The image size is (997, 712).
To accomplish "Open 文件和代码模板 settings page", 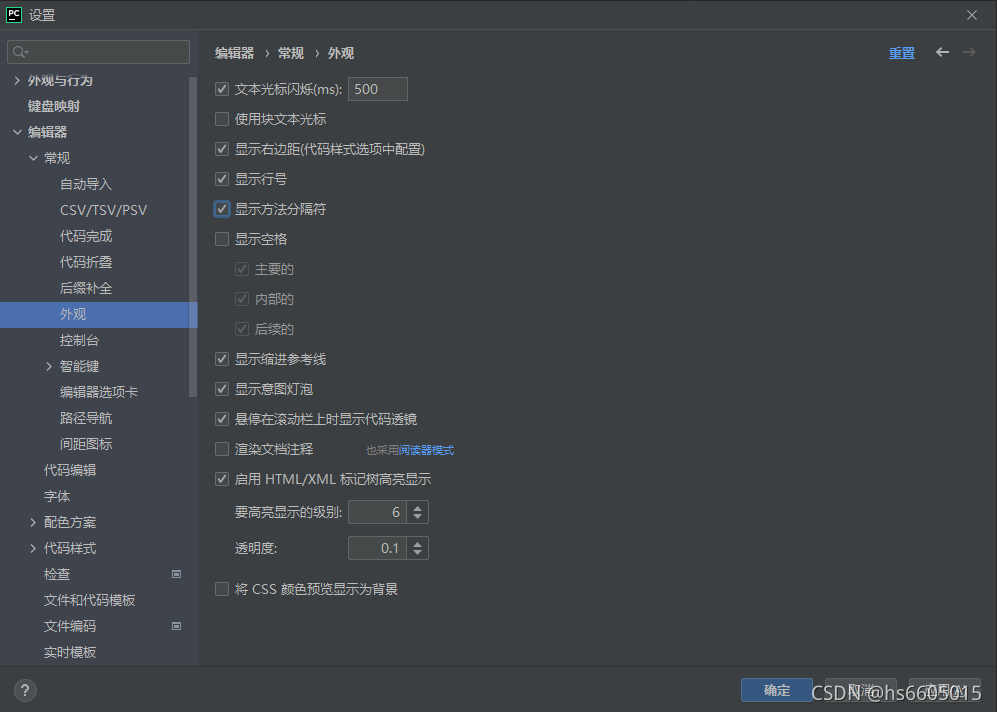I will [89, 600].
